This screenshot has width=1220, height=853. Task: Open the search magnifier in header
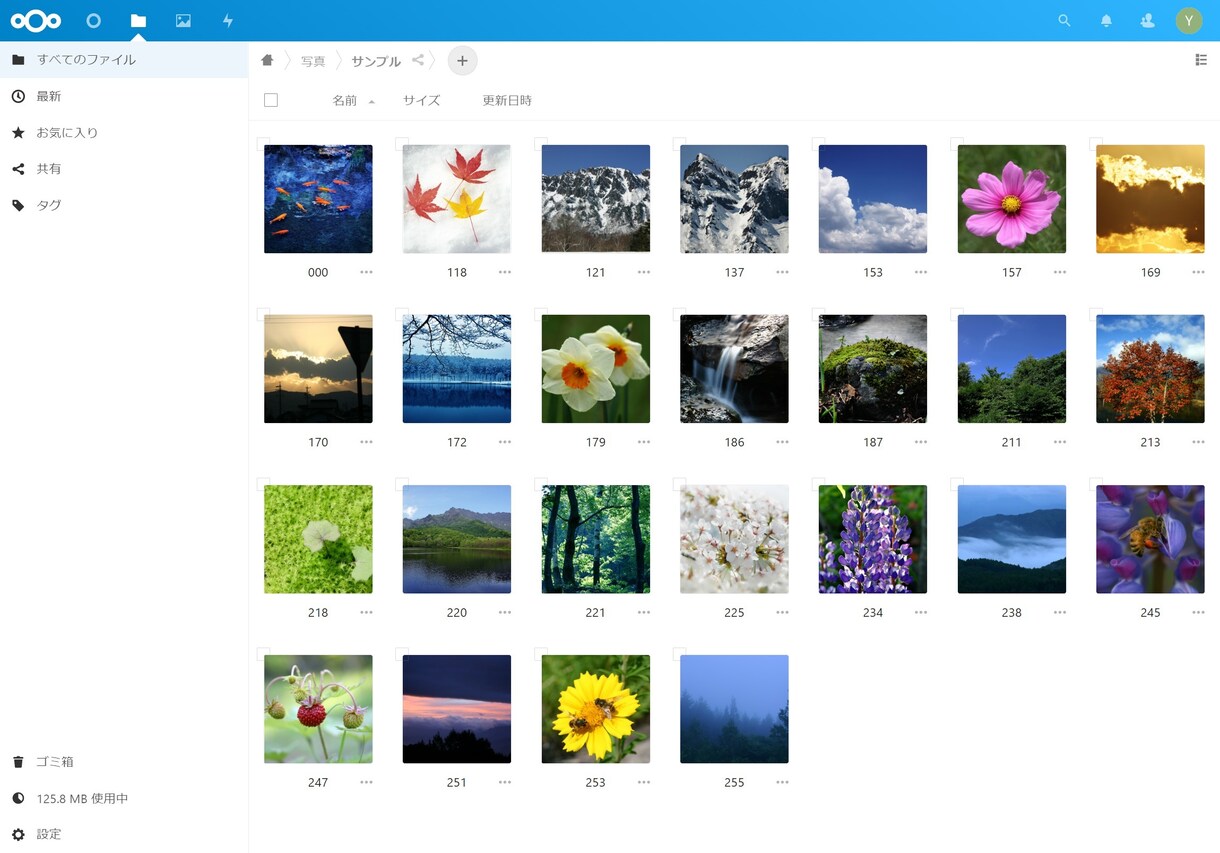pos(1064,20)
